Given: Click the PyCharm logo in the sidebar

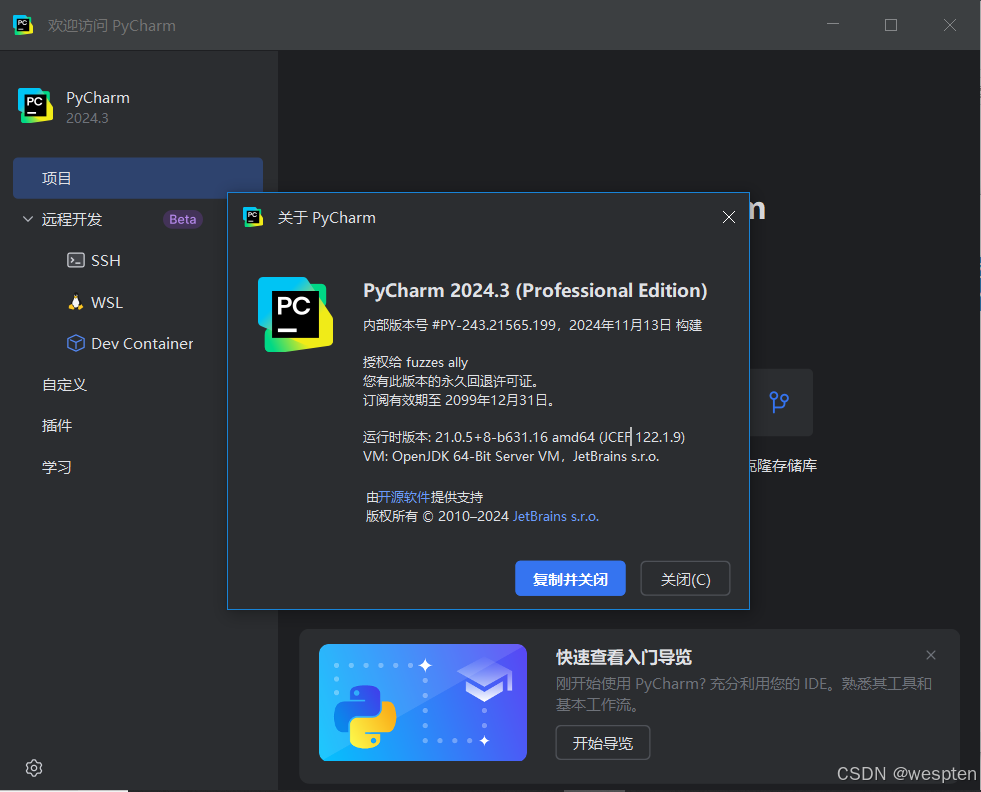Looking at the screenshot, I should (x=35, y=105).
